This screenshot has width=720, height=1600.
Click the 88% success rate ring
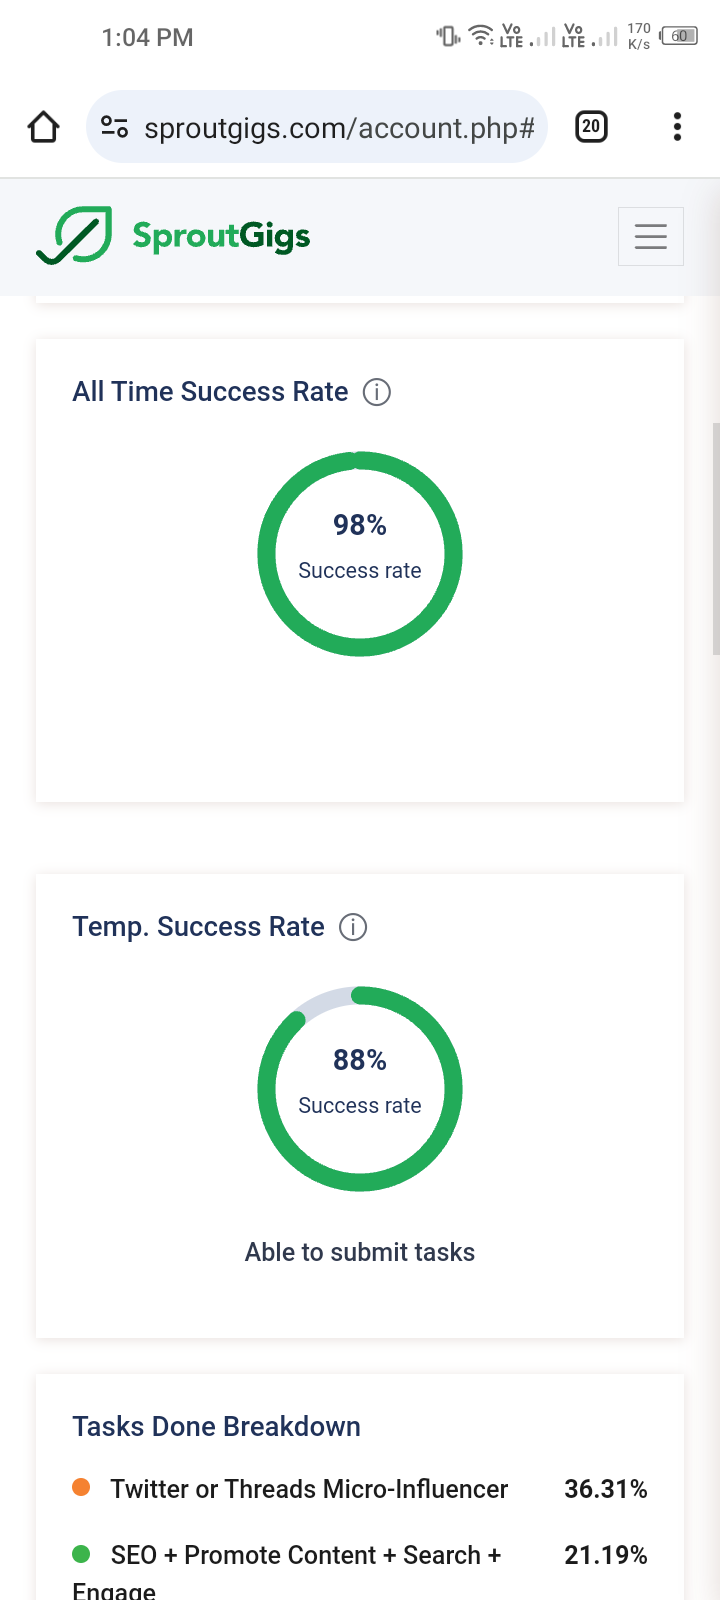pos(360,1089)
